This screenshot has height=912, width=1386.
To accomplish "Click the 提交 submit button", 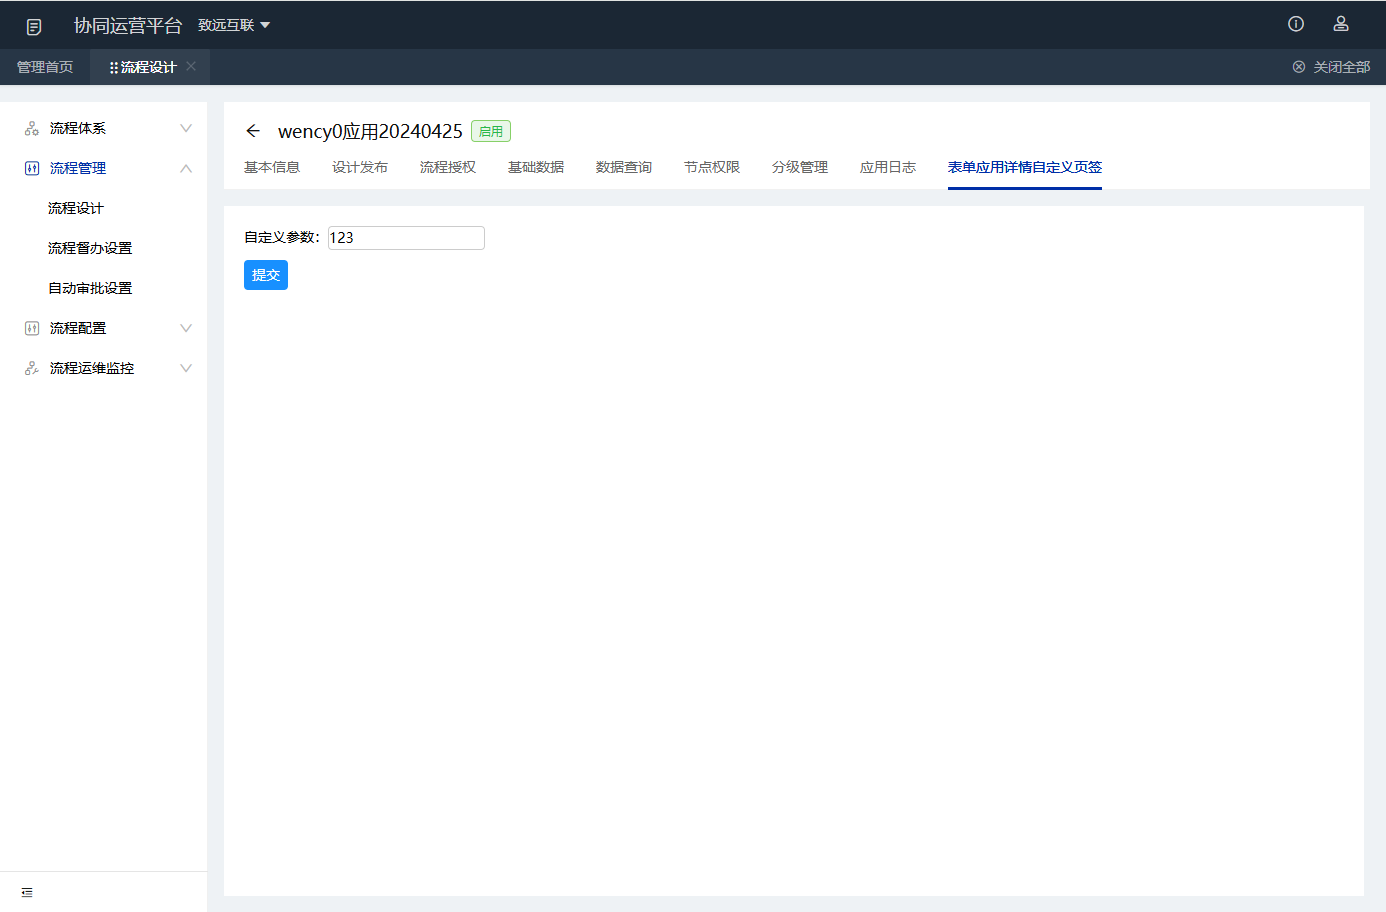I will coord(265,274).
